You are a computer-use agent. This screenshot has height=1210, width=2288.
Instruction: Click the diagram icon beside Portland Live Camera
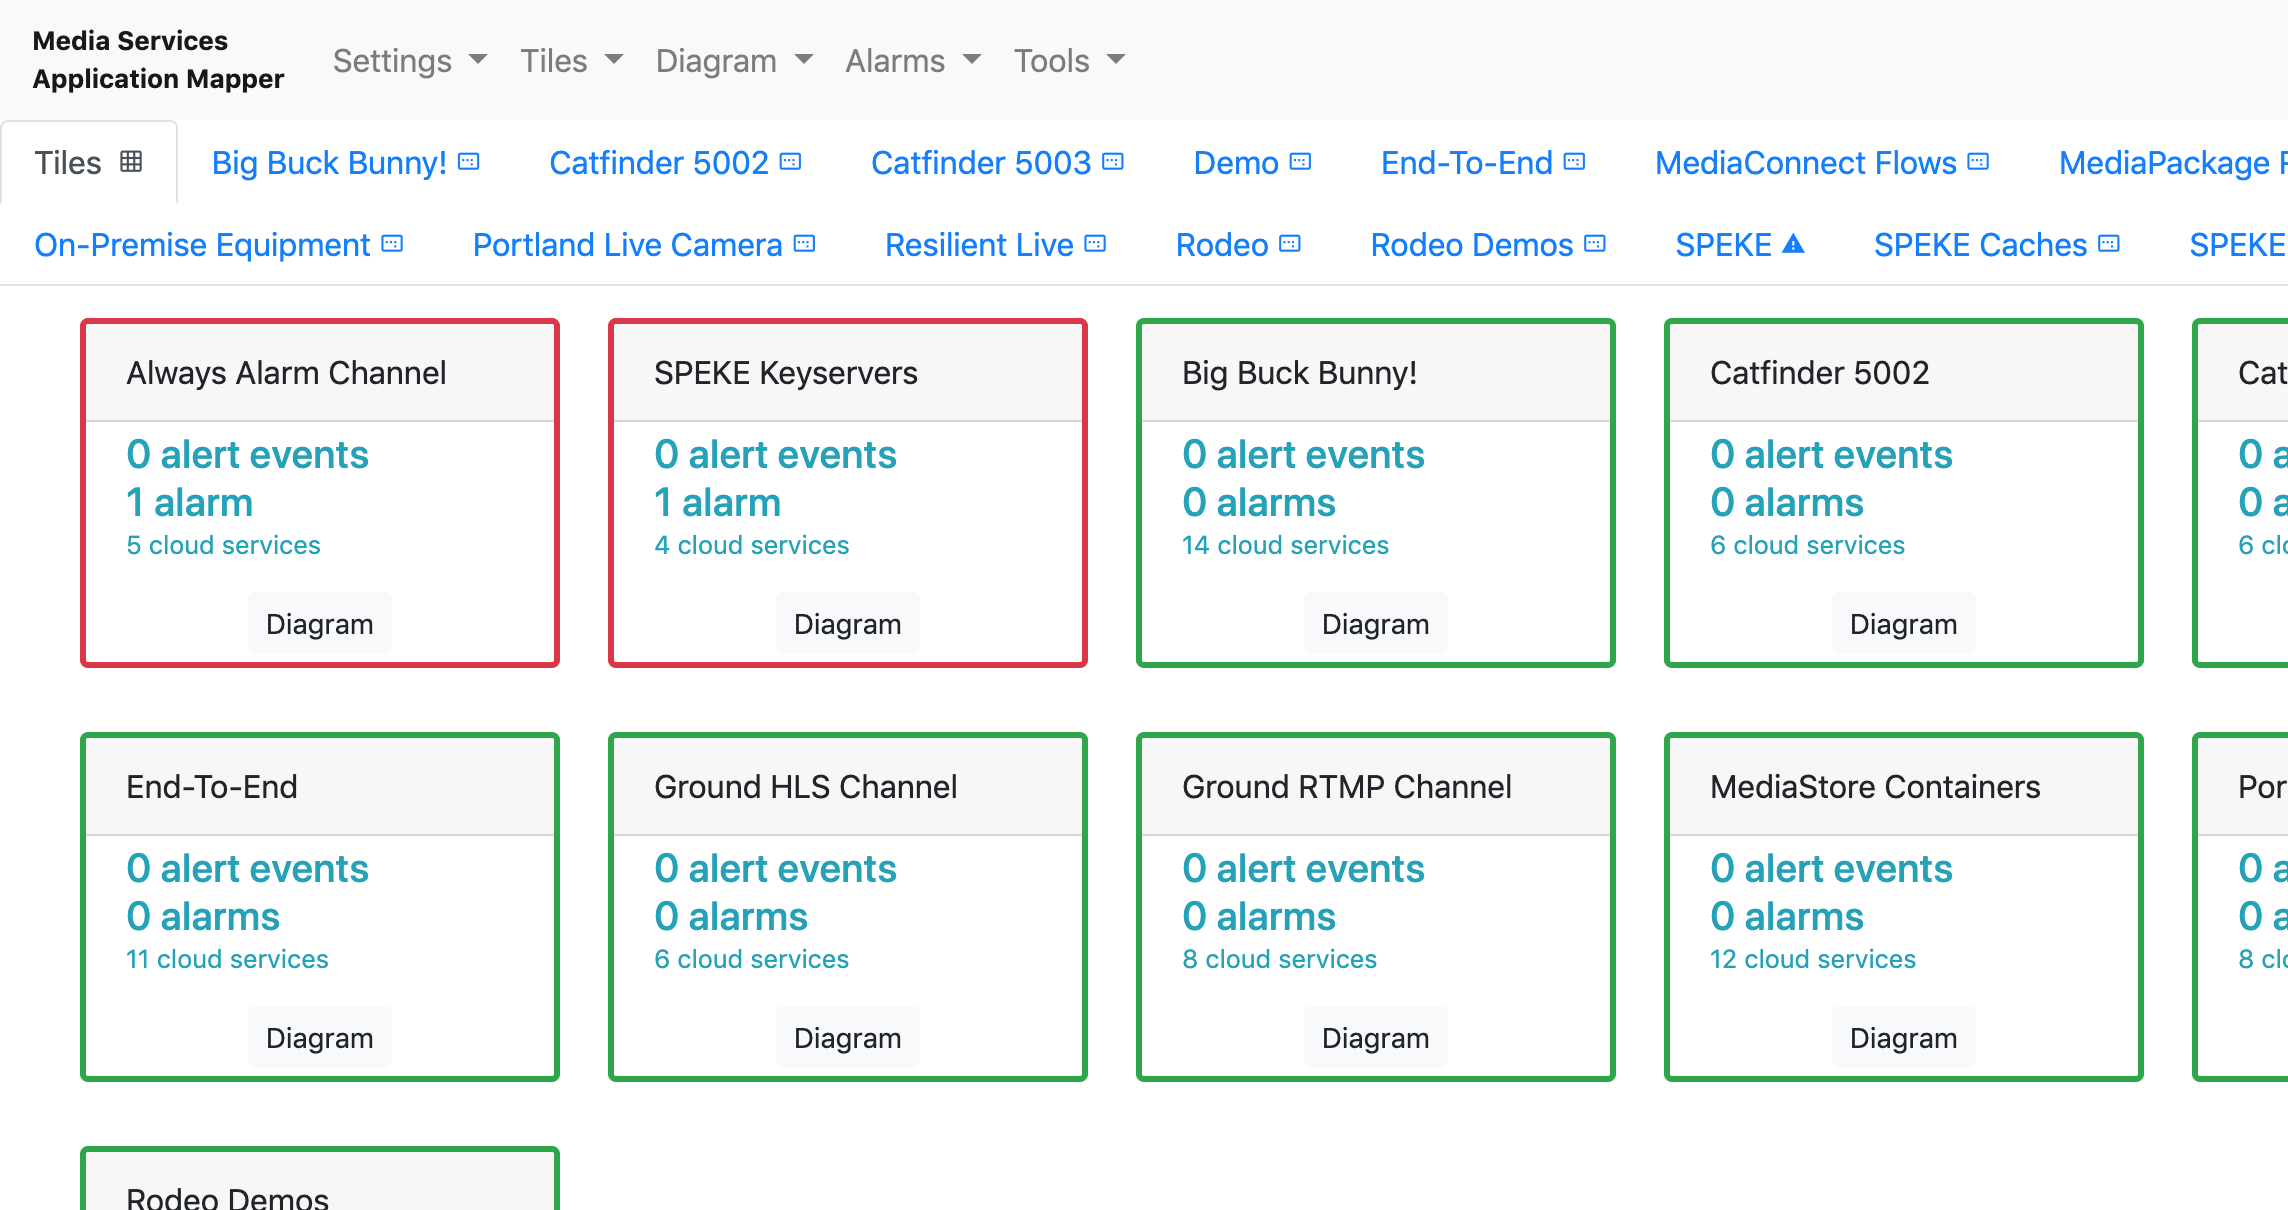tap(805, 244)
